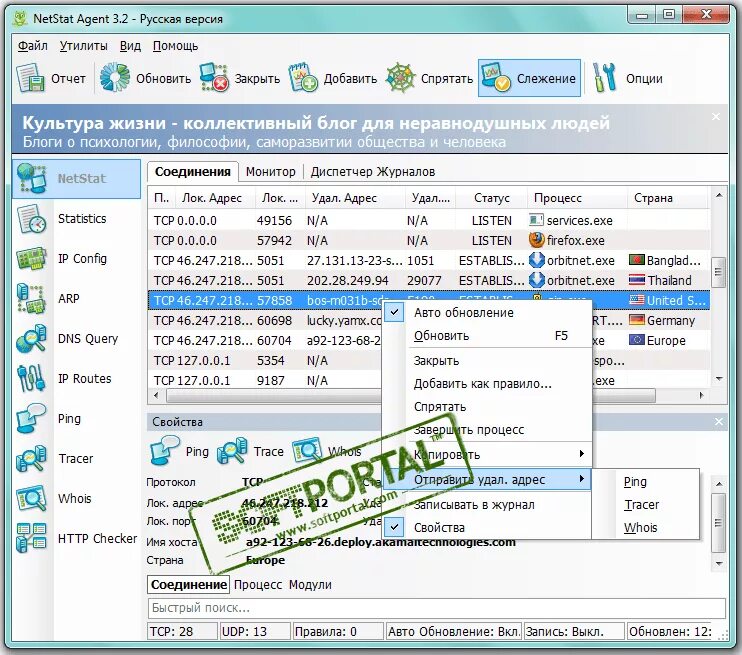Sort by Процесс column header
This screenshot has width=742, height=655.
coord(577,198)
